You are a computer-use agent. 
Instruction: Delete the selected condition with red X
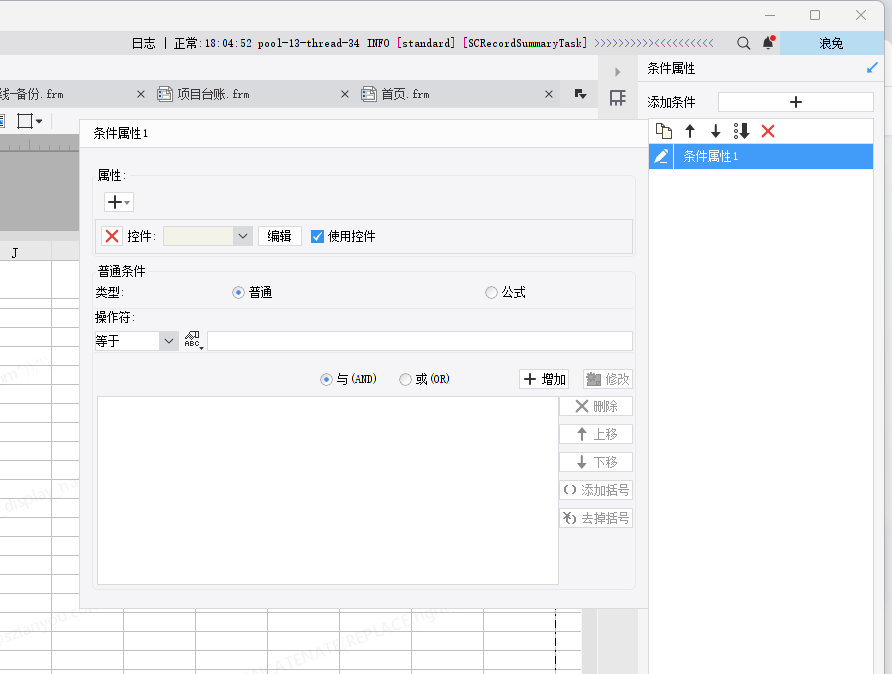pyautogui.click(x=767, y=131)
